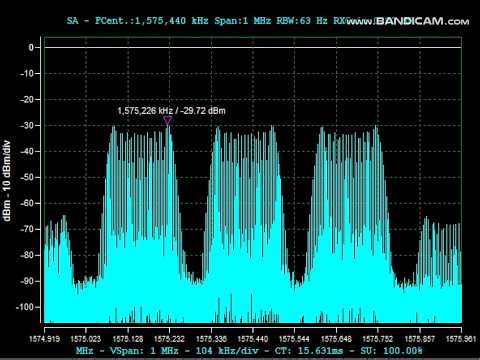Click the 'VSpan: 1 MHz' footer text
The image size is (480, 360).
pyautogui.click(x=144, y=351)
